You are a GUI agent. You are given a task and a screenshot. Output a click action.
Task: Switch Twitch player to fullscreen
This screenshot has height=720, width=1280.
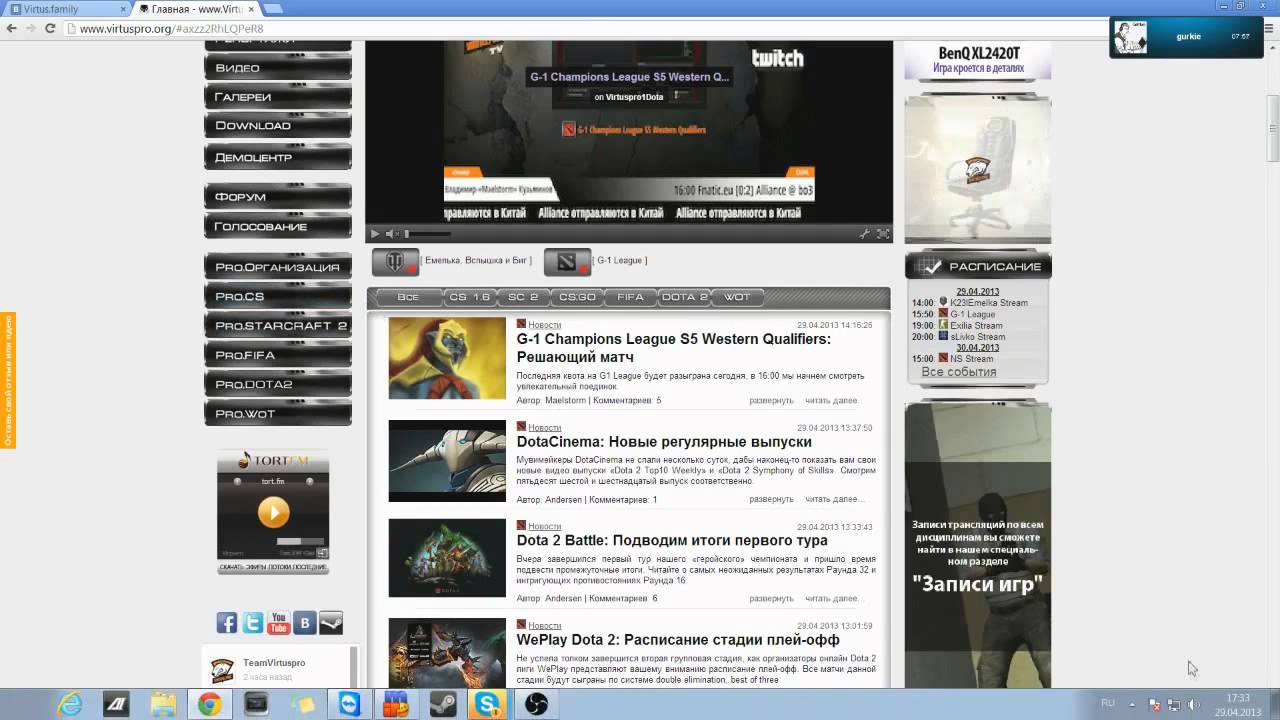pos(883,234)
